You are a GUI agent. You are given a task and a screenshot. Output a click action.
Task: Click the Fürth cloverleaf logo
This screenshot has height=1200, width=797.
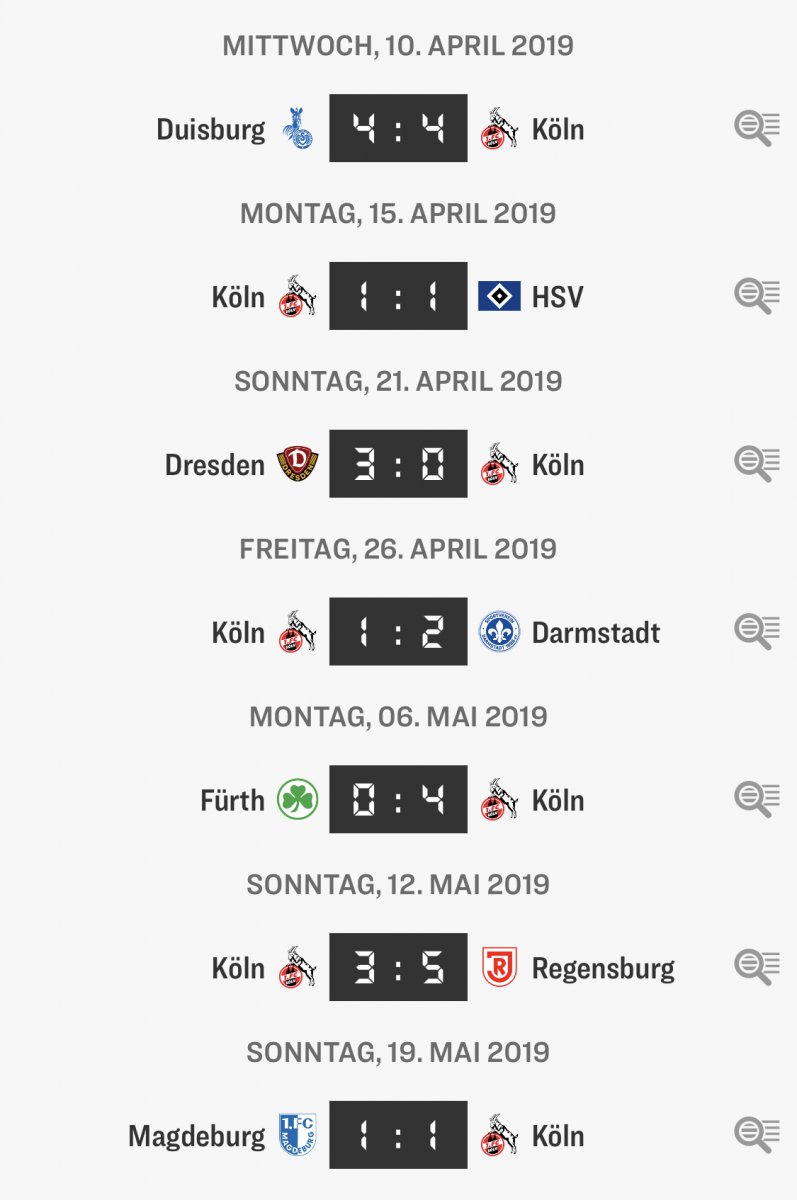pyautogui.click(x=297, y=800)
